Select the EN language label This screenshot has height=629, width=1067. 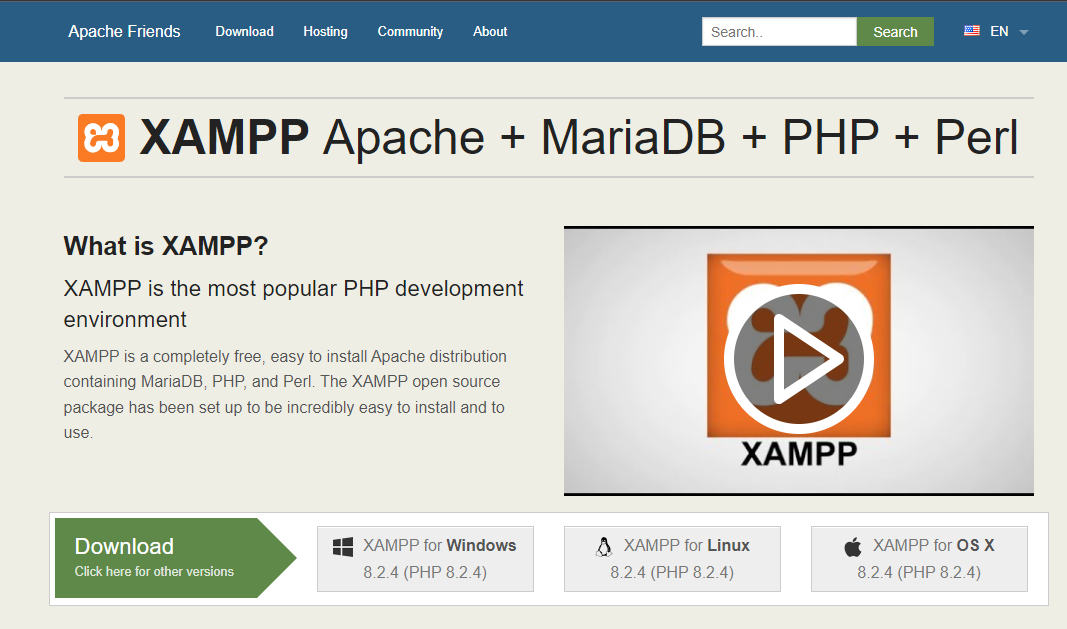(999, 31)
